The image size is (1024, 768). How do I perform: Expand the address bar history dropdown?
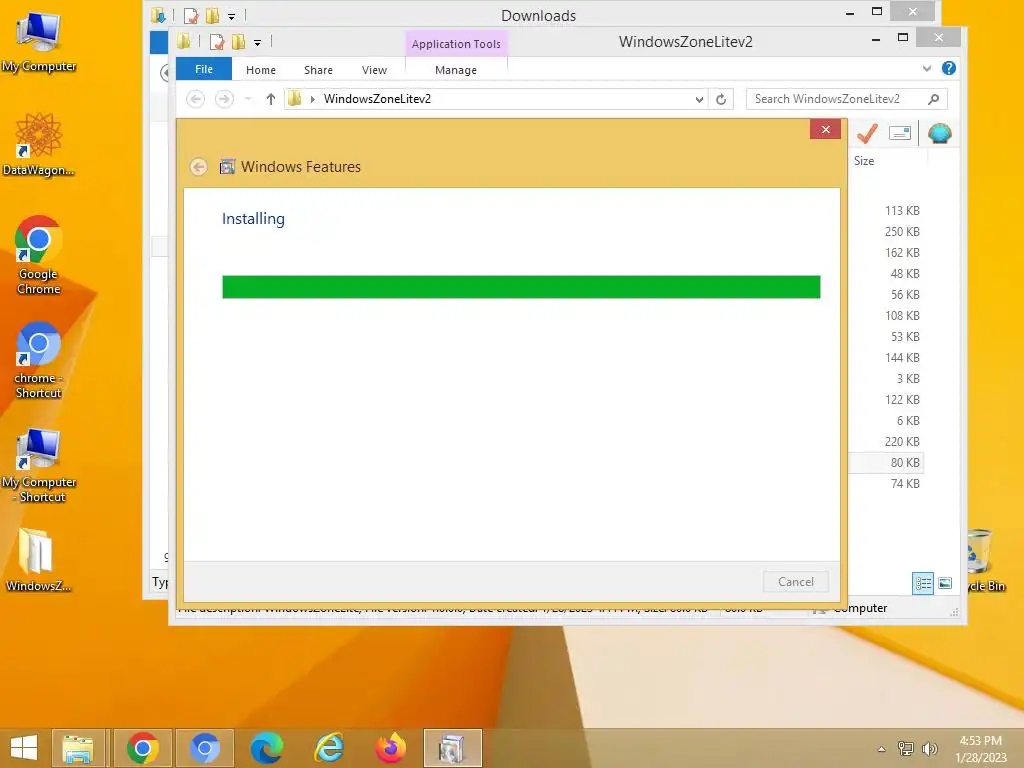point(699,99)
